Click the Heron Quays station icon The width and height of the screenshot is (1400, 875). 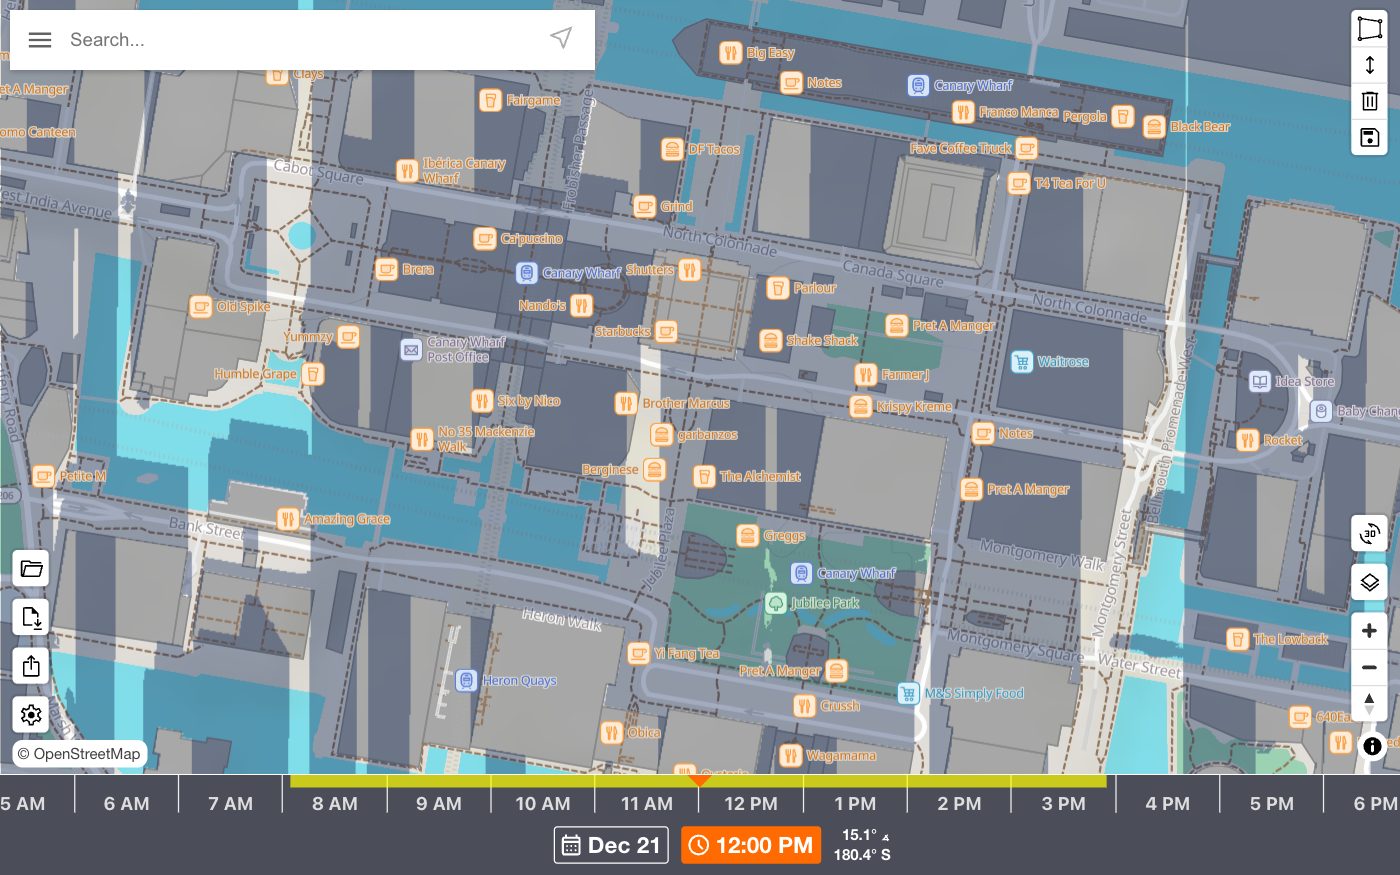pyautogui.click(x=466, y=680)
